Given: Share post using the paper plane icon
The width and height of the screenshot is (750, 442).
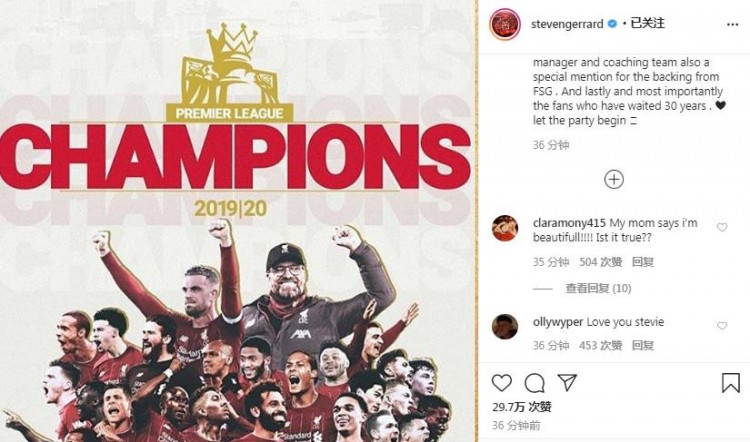Looking at the screenshot, I should click(567, 382).
